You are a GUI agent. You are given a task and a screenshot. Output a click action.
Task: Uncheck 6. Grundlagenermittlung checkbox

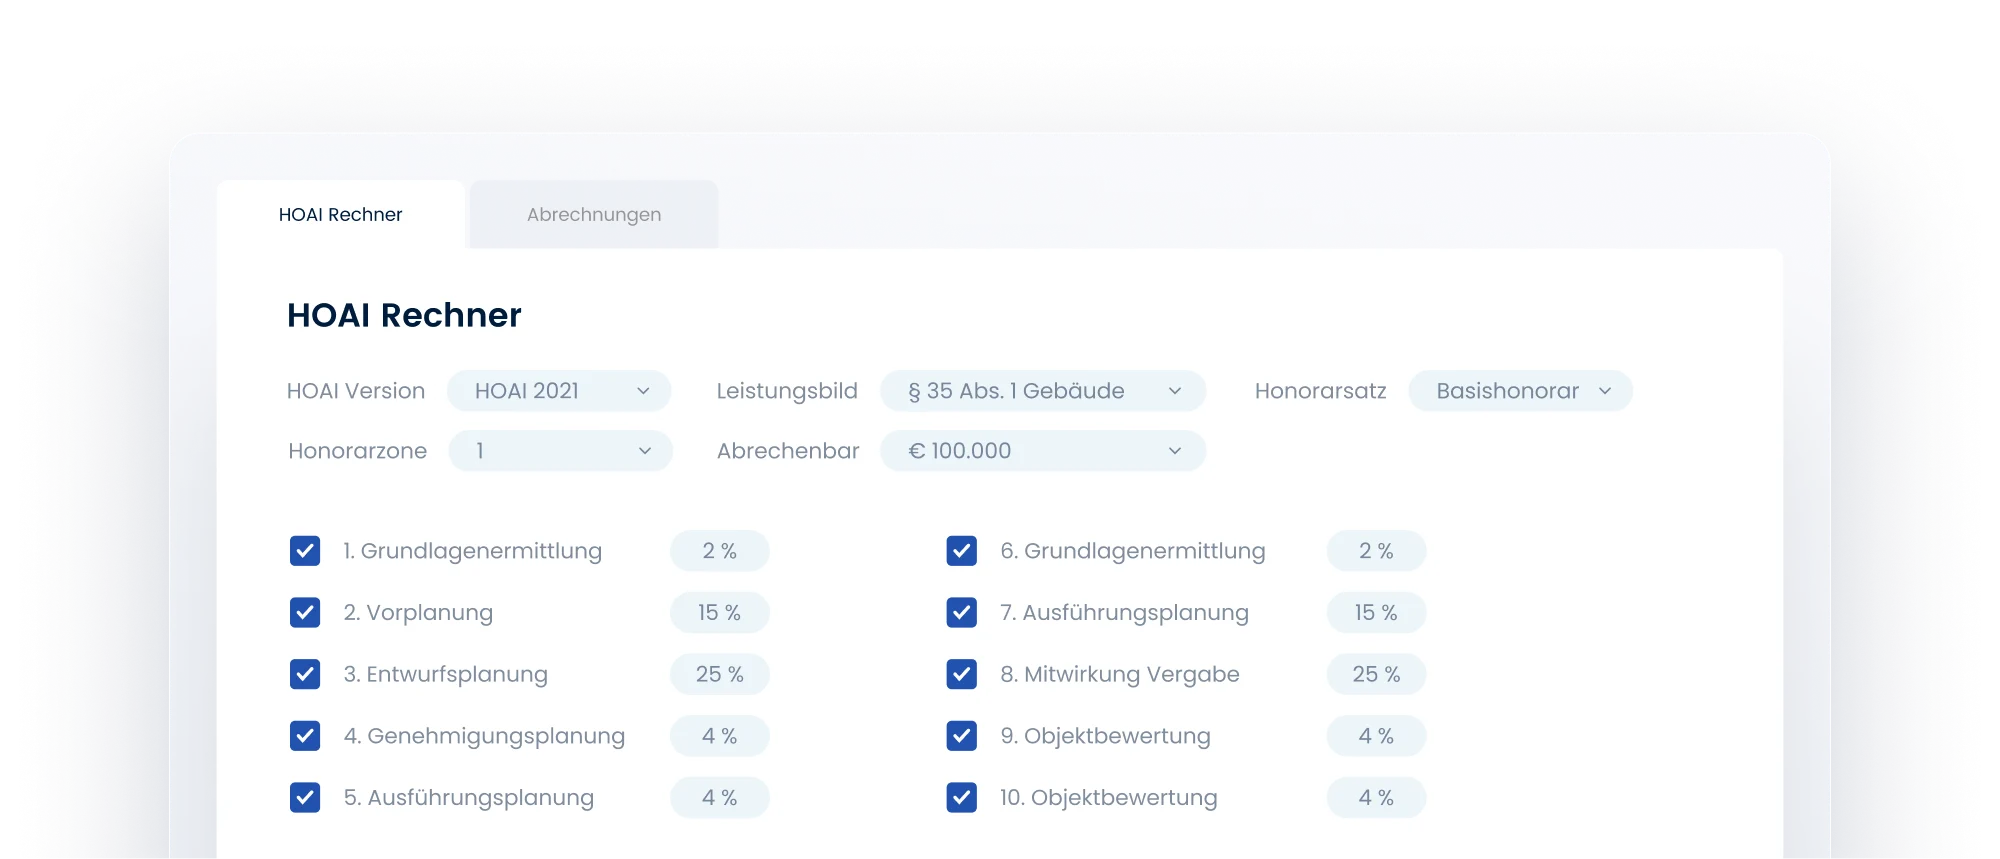click(961, 551)
